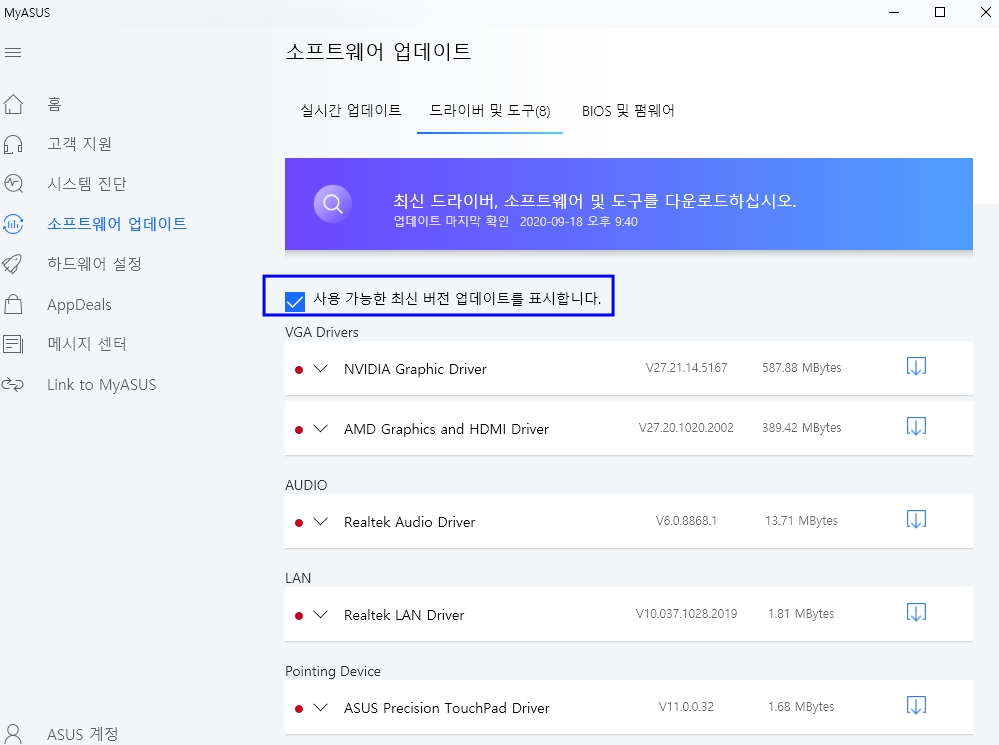Image resolution: width=999 pixels, height=745 pixels.
Task: Click the Realtek Audio Driver name
Action: tap(409, 522)
